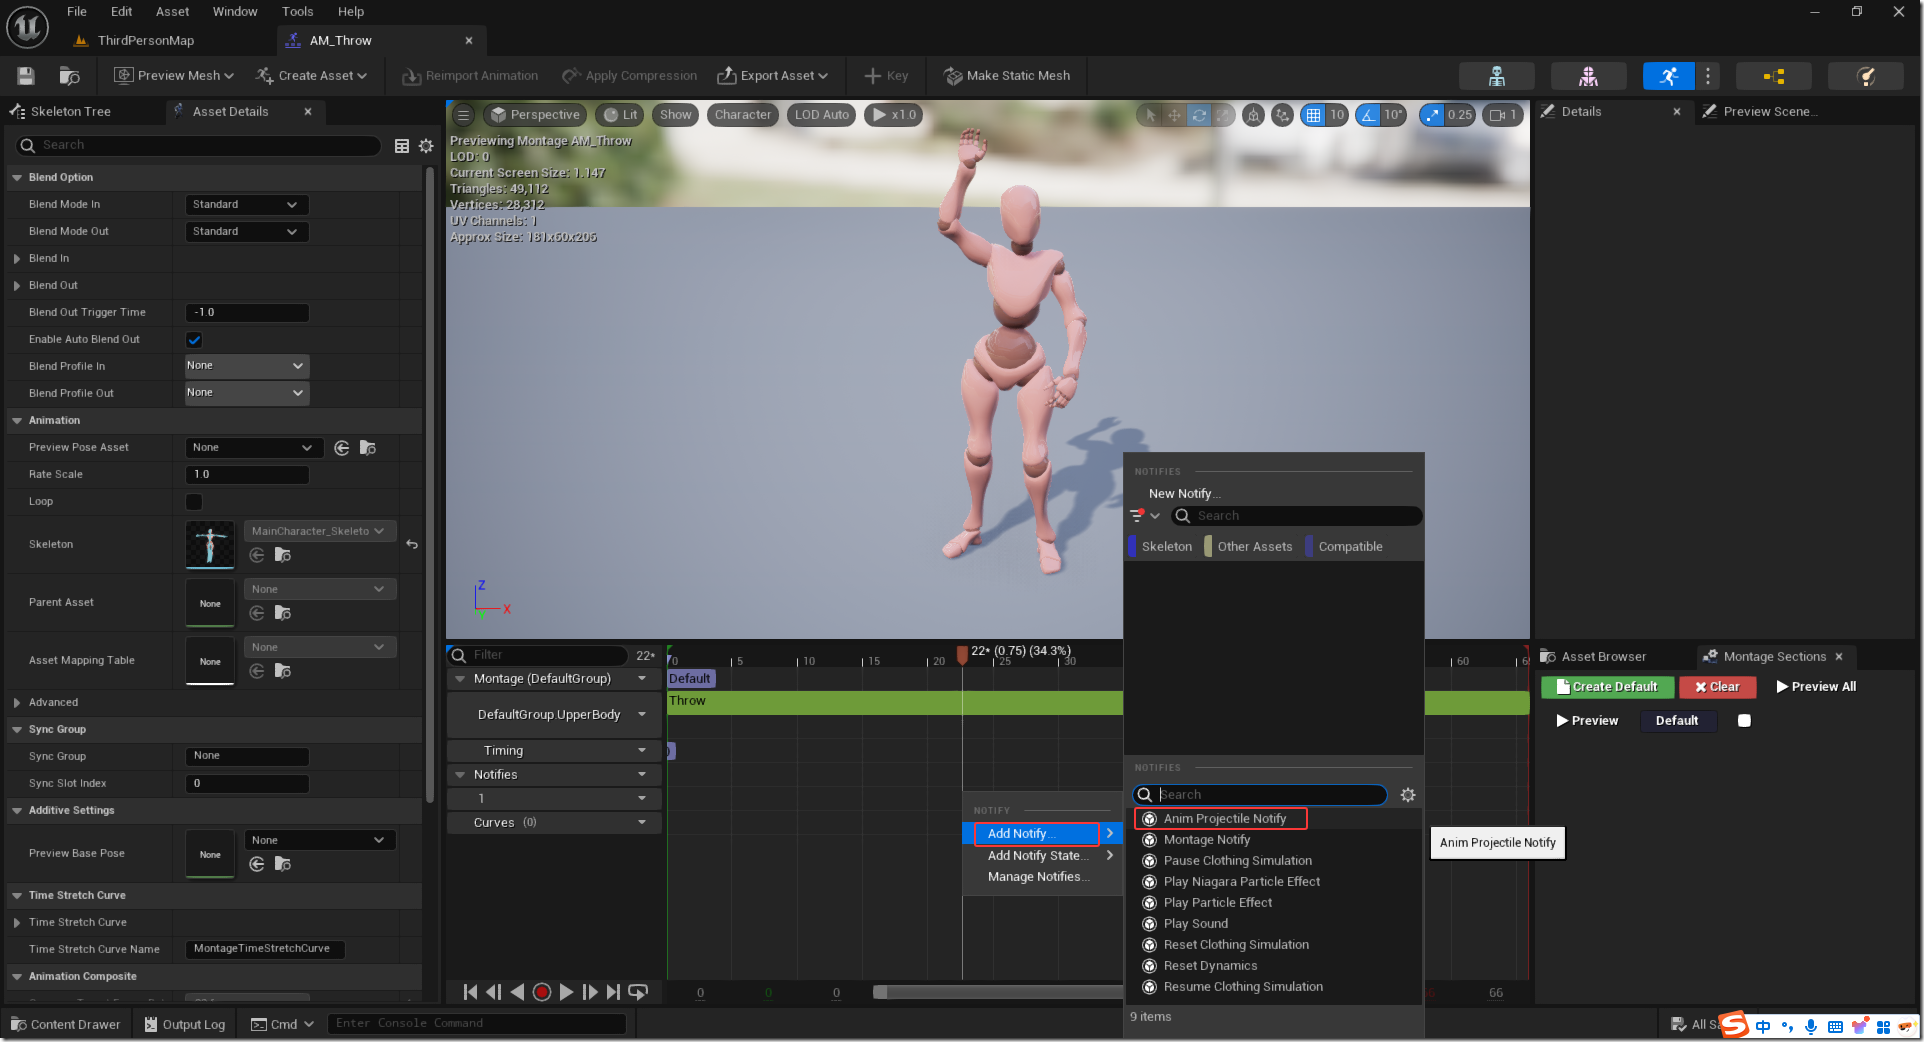Click the Browse to Asset toolbar icon
Screen dimensions: 1924x1042
[69, 76]
